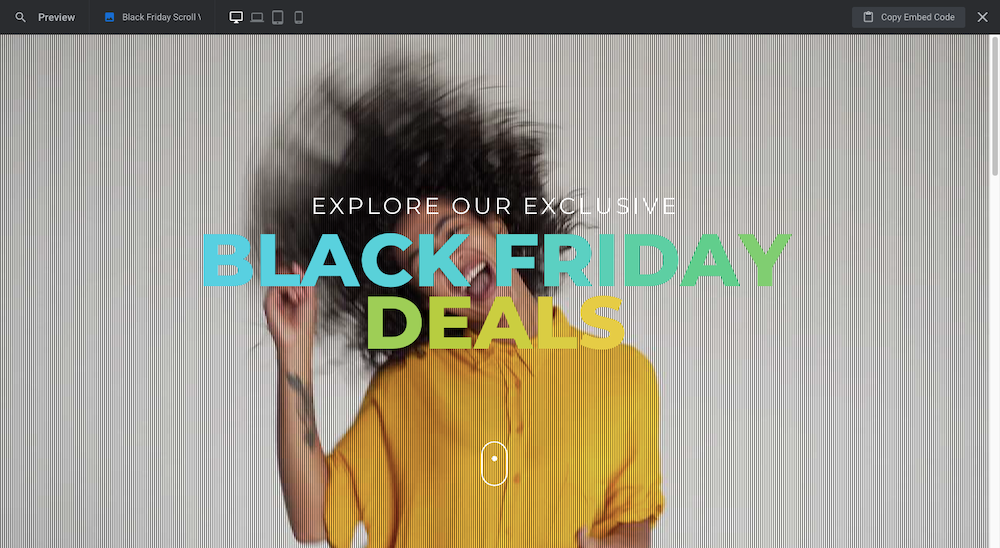Click the BLACK FRIDAY gradient heading
Screen dimensions: 1000x548
pyautogui.click(x=497, y=260)
